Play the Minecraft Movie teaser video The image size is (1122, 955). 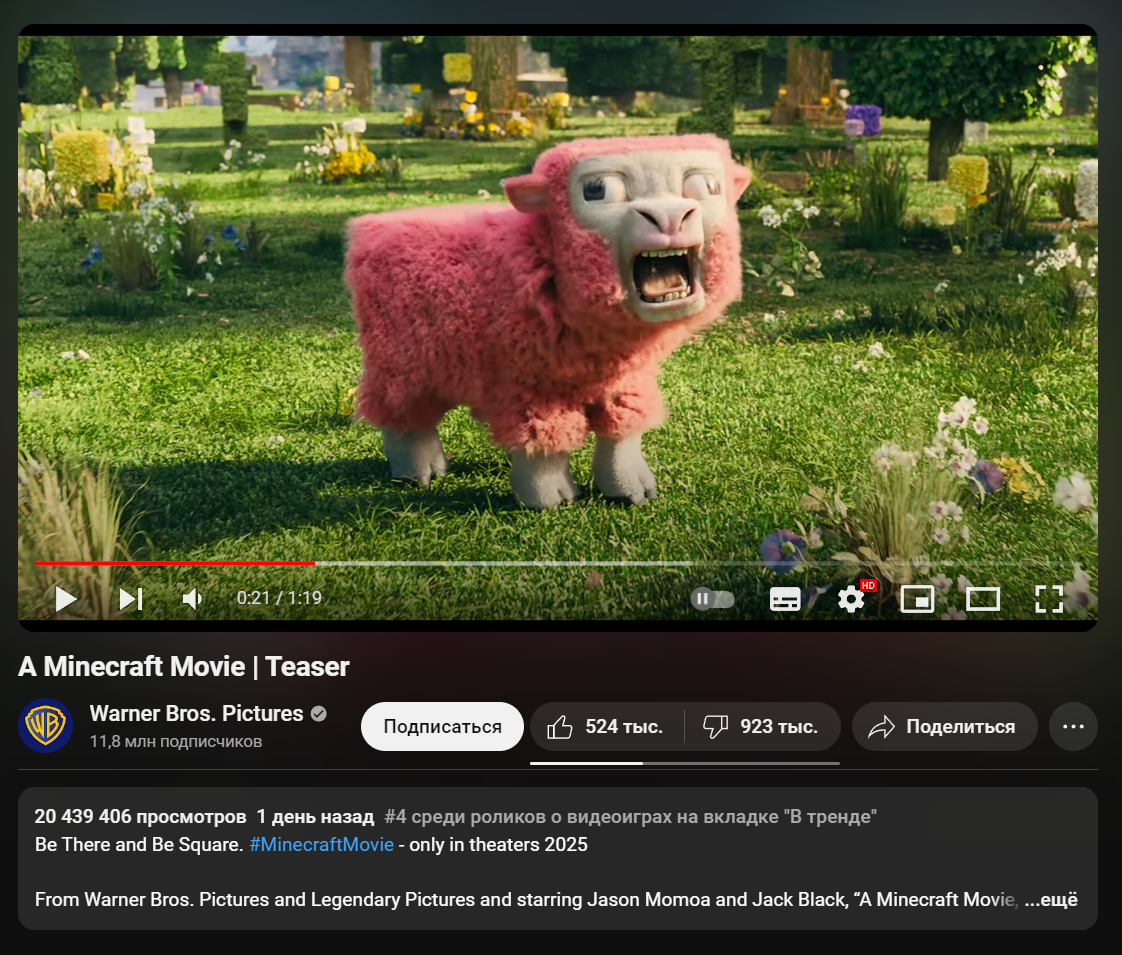66,599
